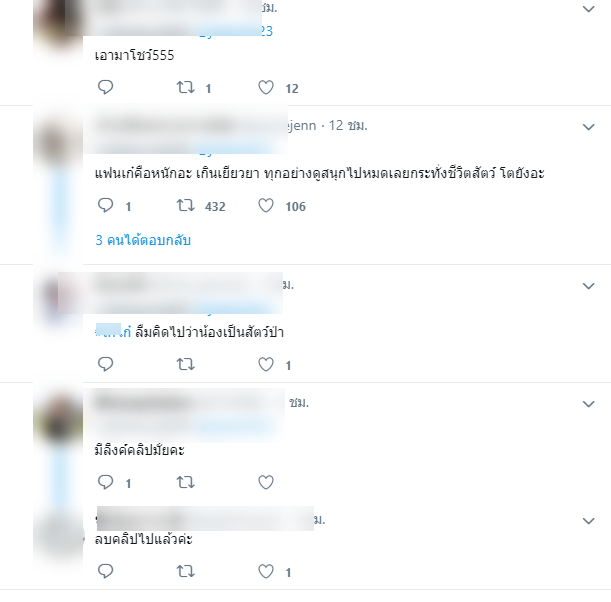This screenshot has width=611, height=602.
Task: Open the chevron menu on the 12 ชม. tweet
Action: (588, 127)
